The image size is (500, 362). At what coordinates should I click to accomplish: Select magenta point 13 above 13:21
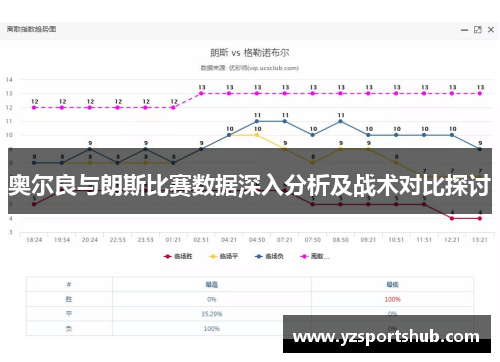tap(480, 94)
